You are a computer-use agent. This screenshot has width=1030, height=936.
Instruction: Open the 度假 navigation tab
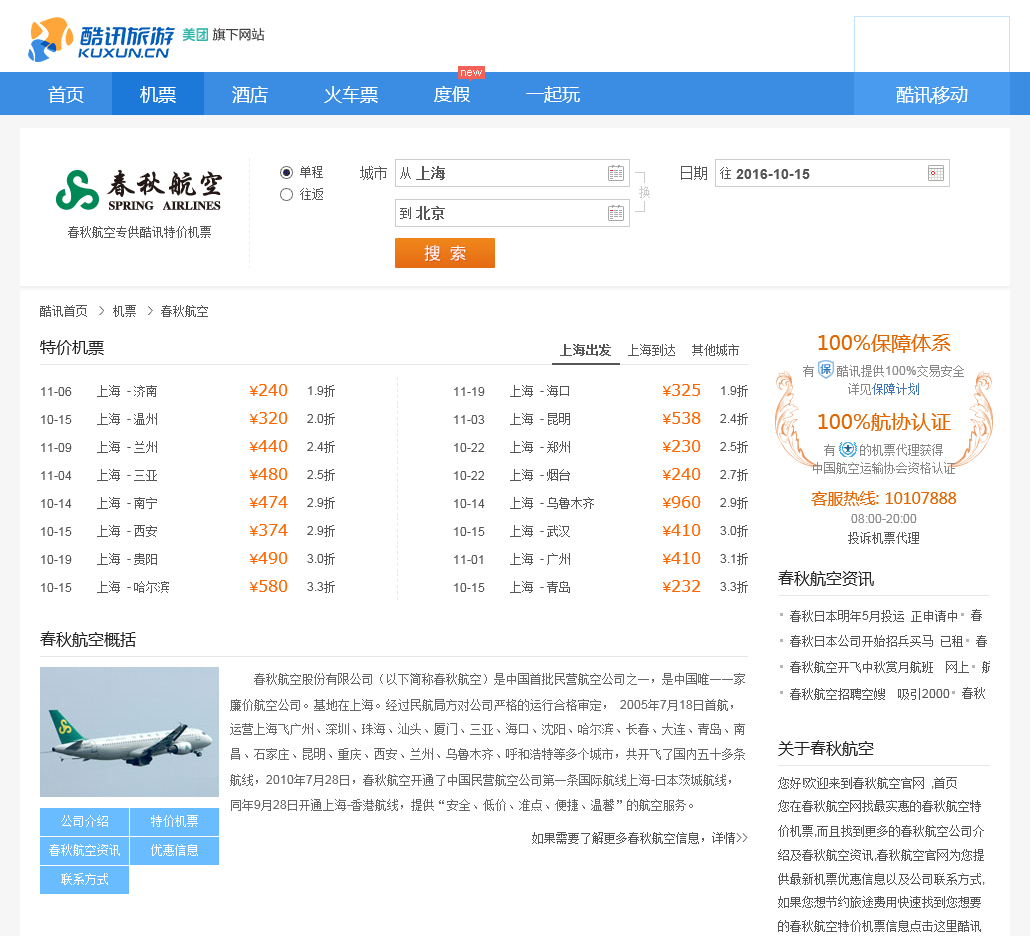(x=452, y=94)
